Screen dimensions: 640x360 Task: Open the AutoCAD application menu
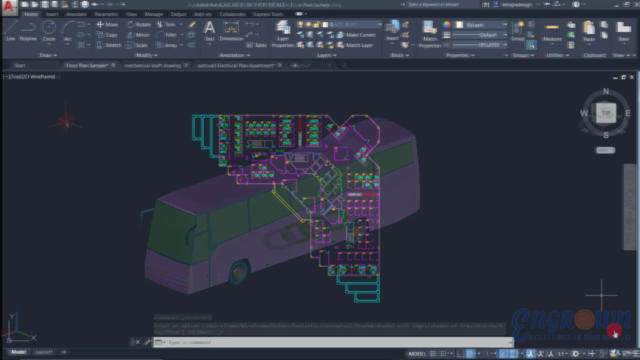pyautogui.click(x=9, y=7)
